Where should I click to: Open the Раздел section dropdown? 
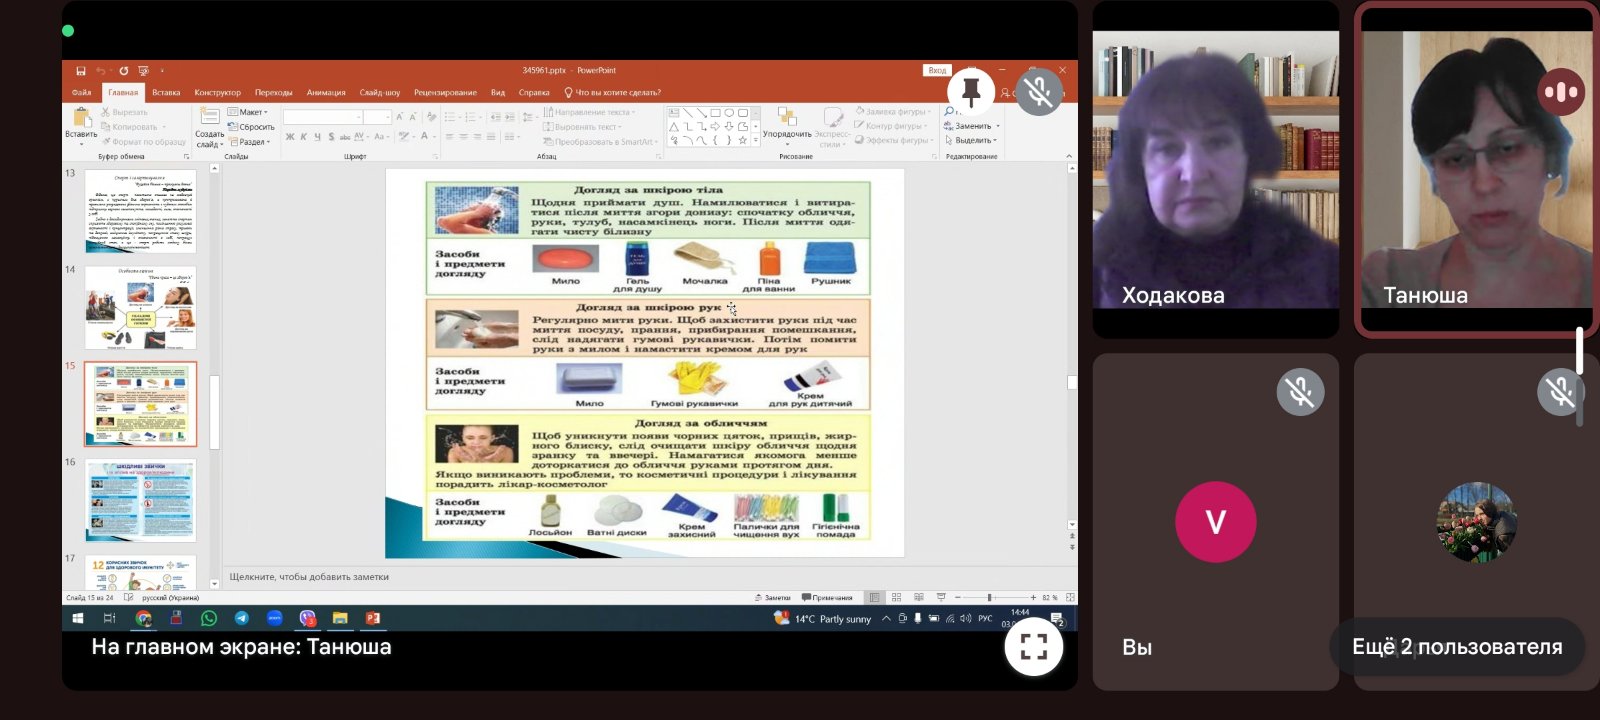pyautogui.click(x=248, y=142)
